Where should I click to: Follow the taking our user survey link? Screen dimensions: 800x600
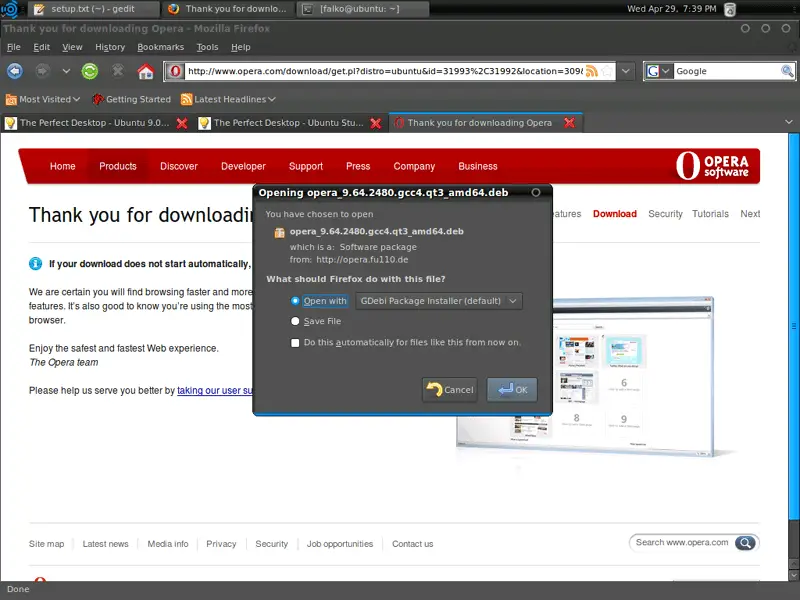[215, 390]
